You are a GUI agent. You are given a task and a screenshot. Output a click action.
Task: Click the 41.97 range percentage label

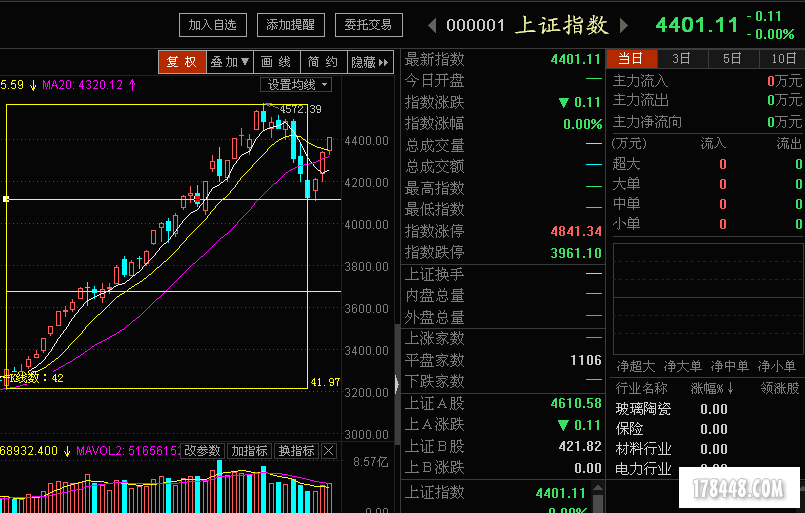point(325,382)
